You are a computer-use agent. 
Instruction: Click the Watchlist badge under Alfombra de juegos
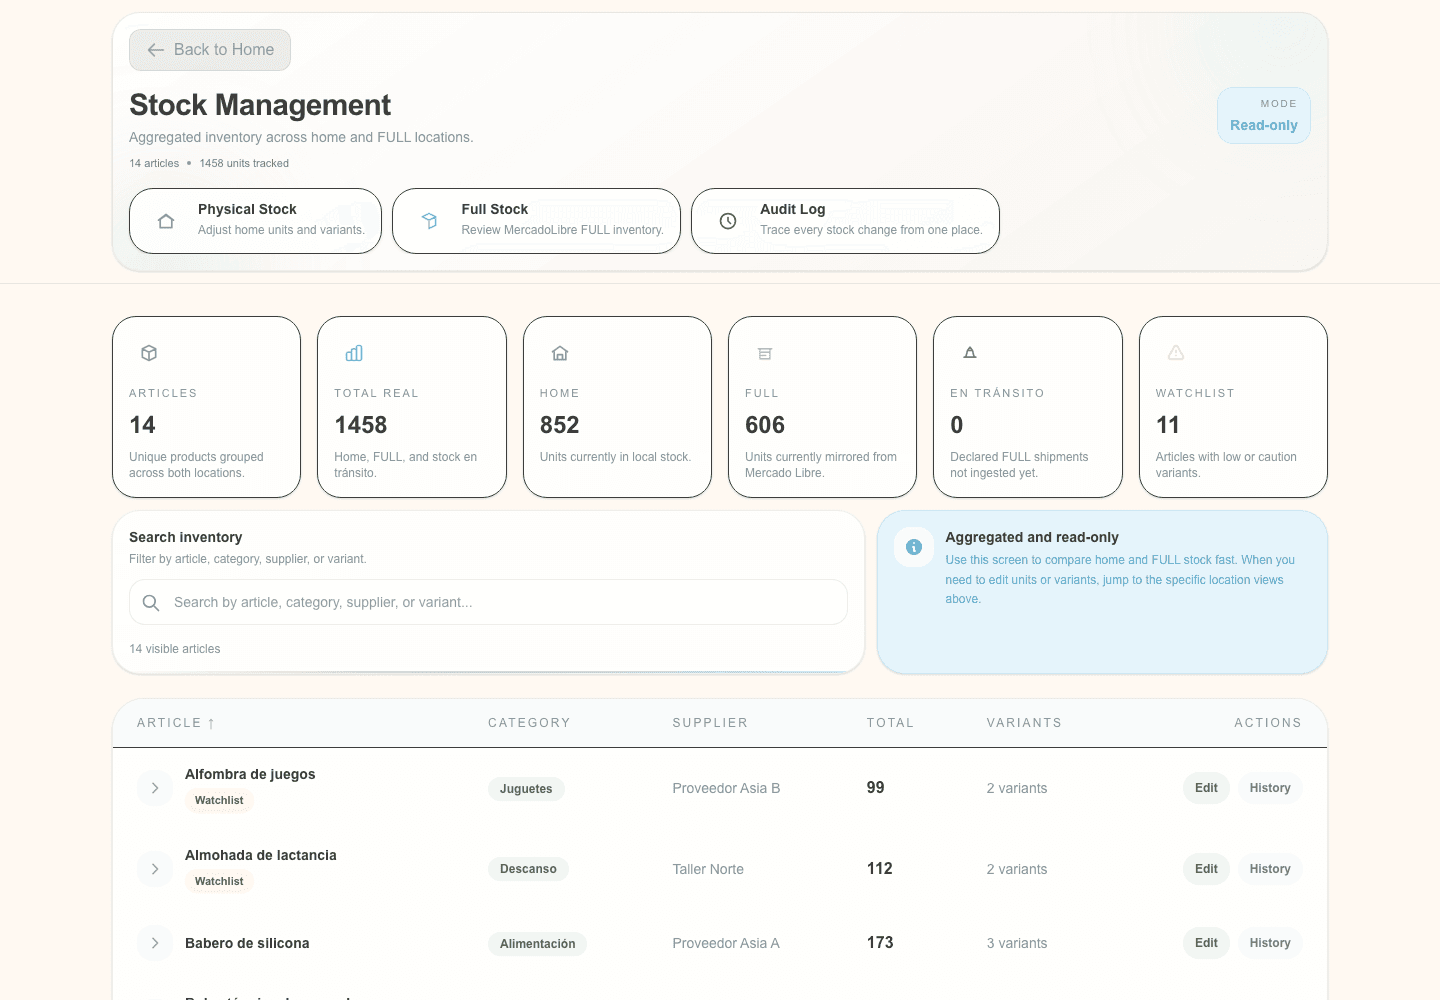(219, 801)
